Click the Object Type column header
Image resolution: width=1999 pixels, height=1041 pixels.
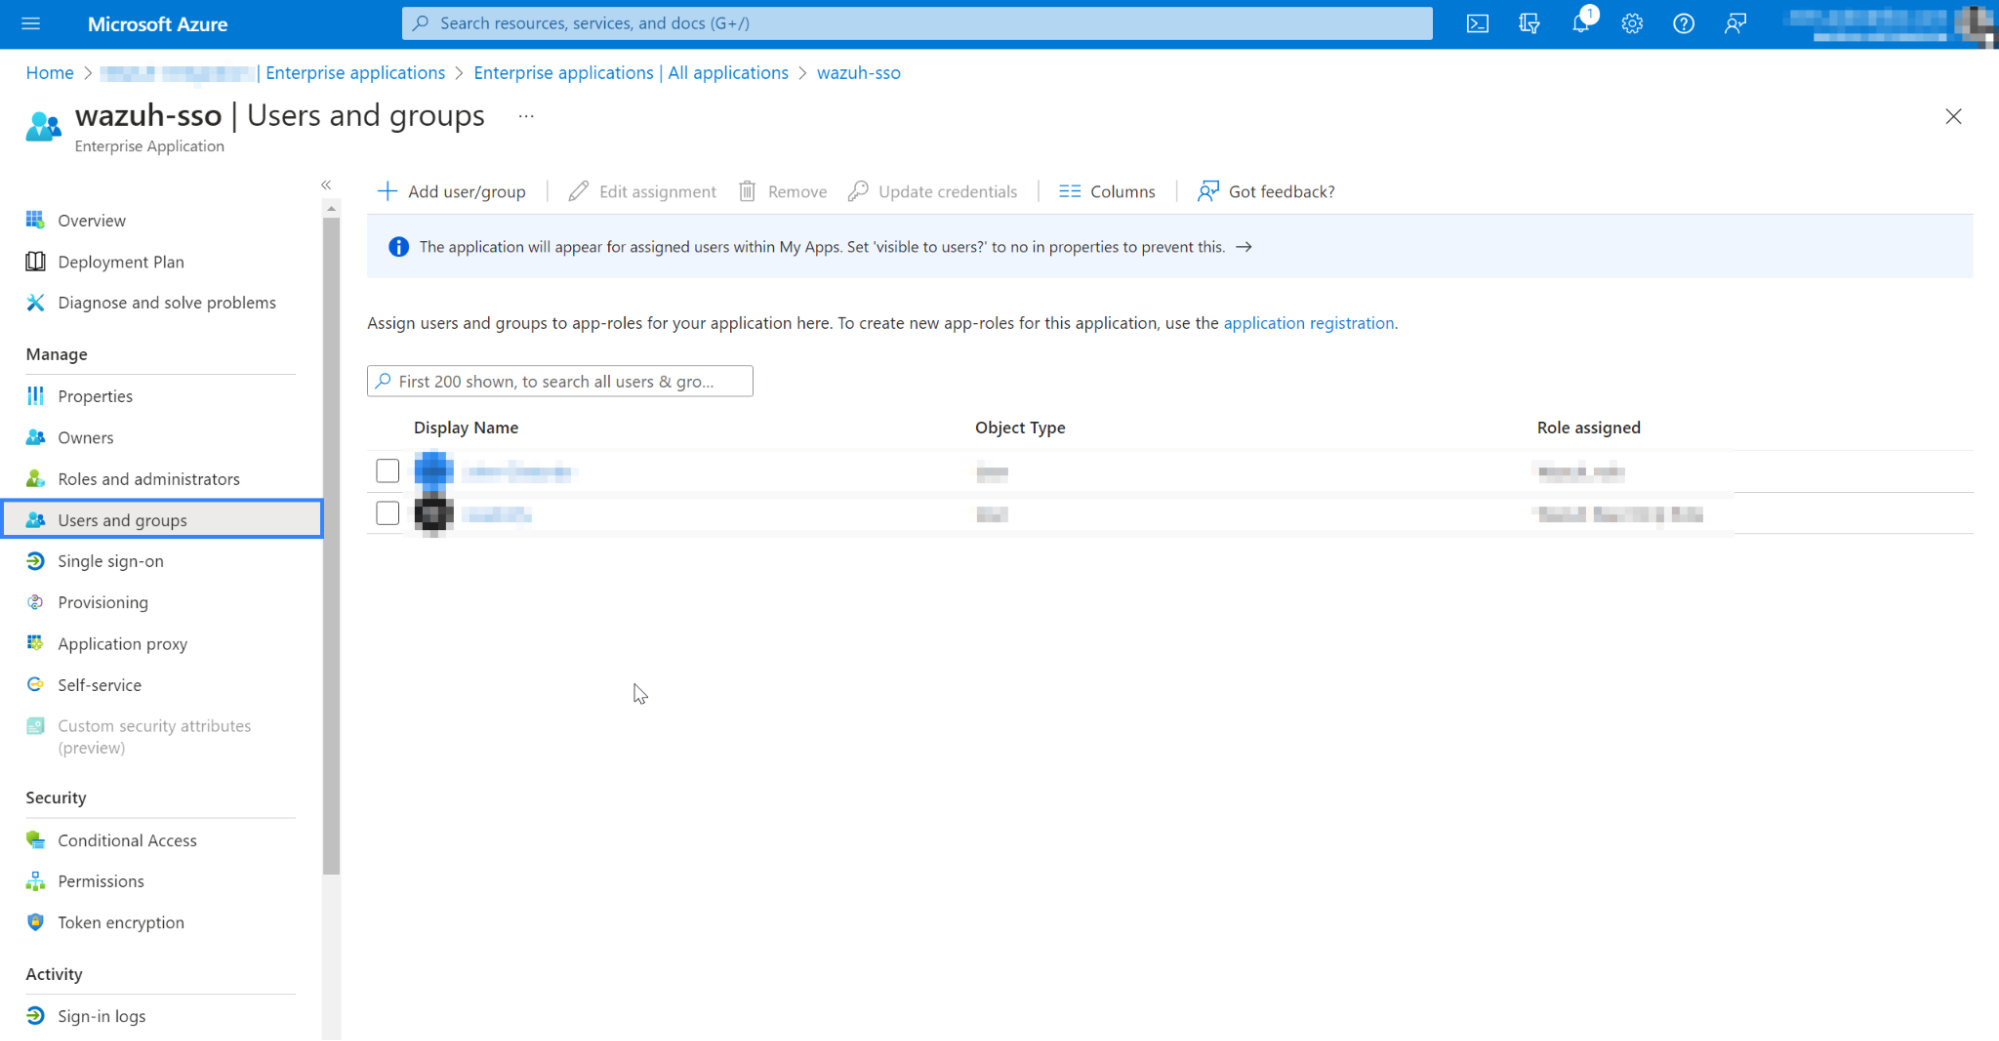pos(1020,427)
